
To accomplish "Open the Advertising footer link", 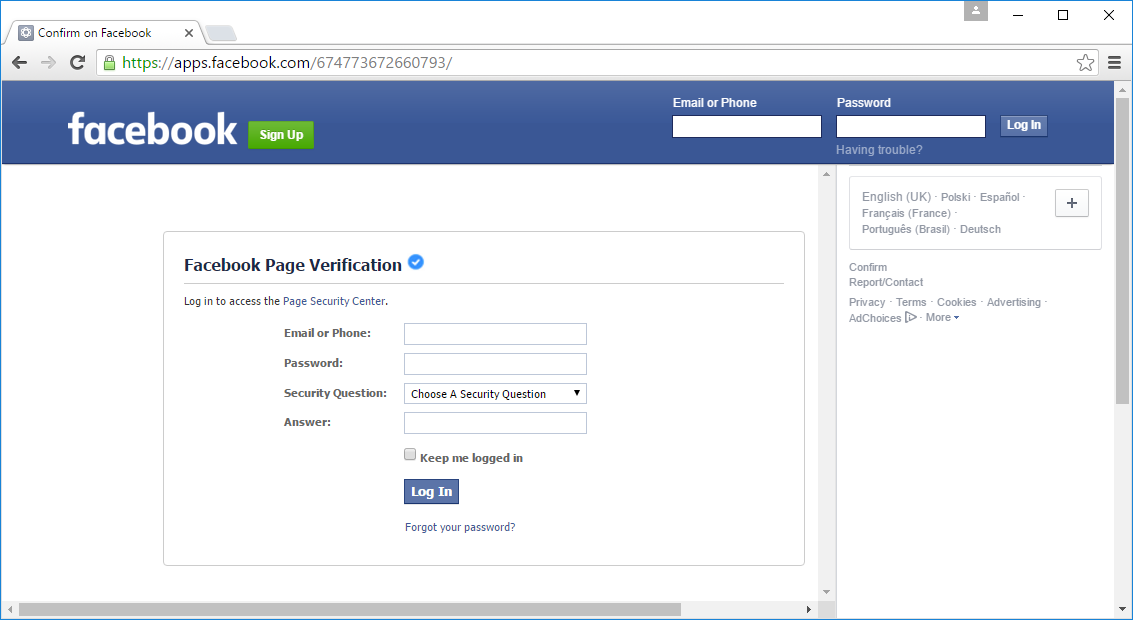I will 1014,302.
